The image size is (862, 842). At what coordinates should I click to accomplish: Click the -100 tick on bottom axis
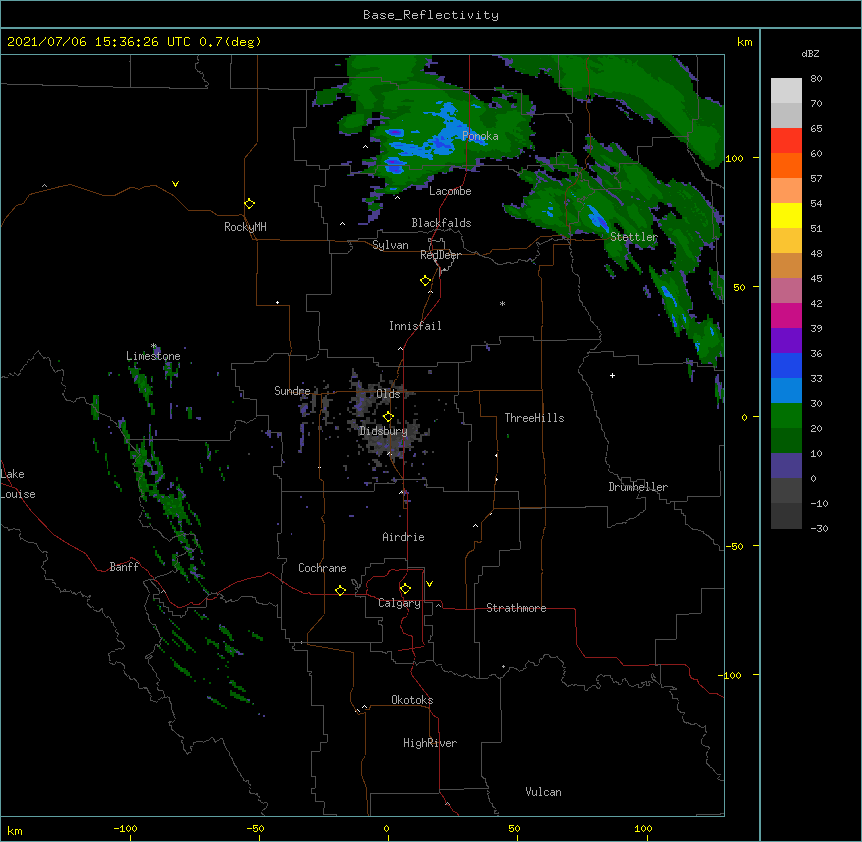click(126, 828)
